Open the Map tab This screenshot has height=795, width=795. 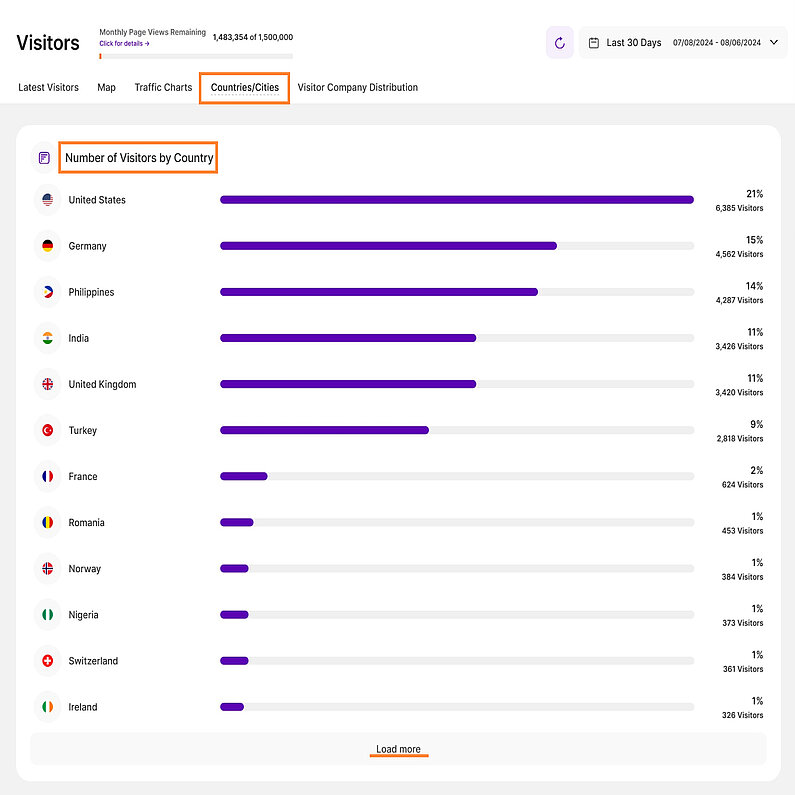point(106,88)
